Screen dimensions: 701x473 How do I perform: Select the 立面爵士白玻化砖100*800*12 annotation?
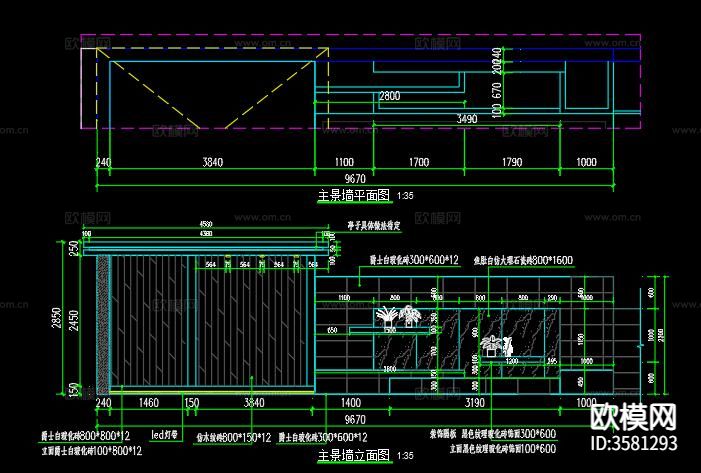coord(92,451)
